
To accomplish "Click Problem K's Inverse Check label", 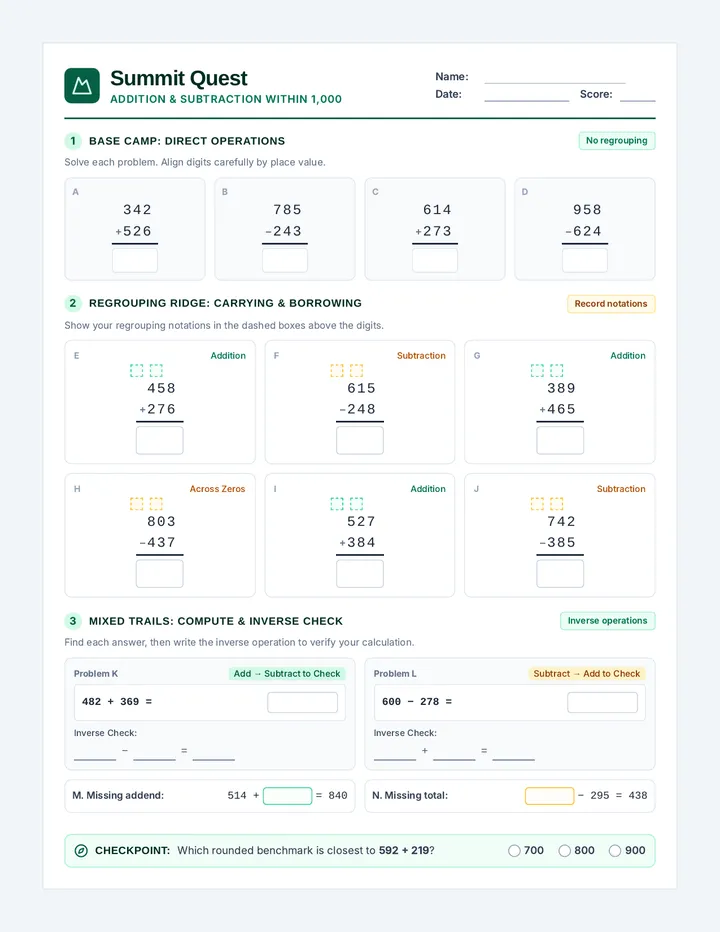I will [105, 733].
